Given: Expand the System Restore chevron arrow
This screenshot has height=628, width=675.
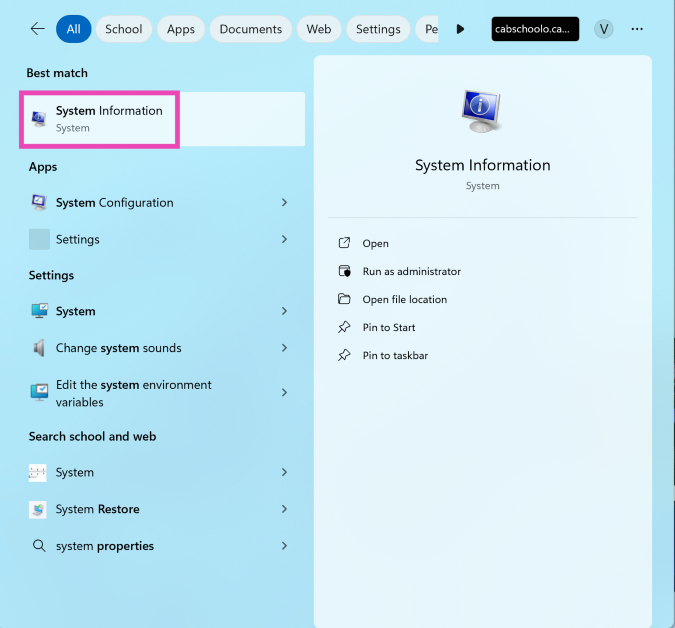Looking at the screenshot, I should (284, 509).
